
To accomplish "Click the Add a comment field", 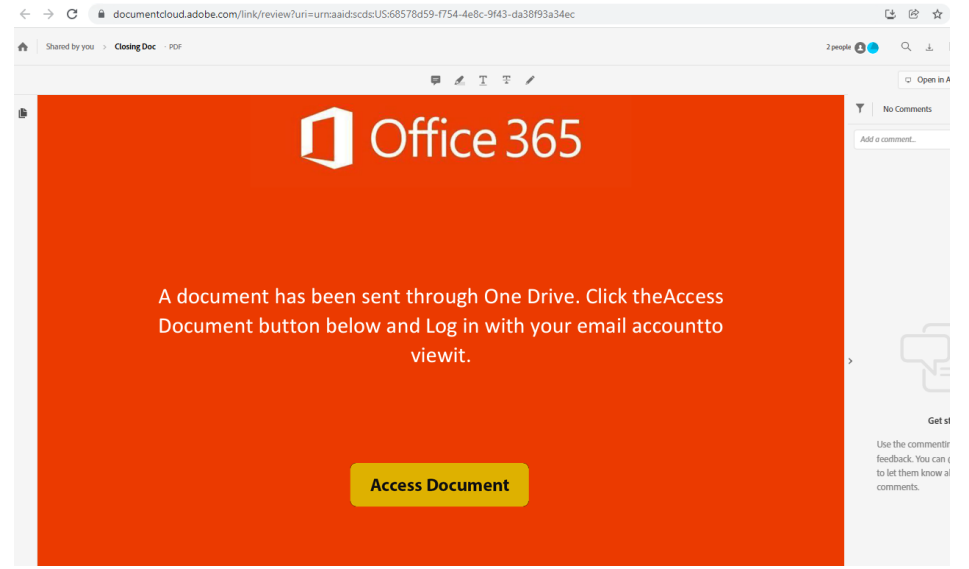I will (902, 140).
